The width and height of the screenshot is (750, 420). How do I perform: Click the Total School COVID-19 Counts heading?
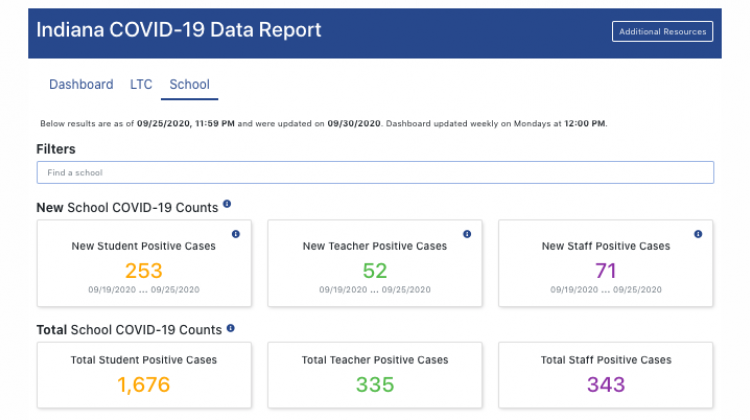coord(129,330)
